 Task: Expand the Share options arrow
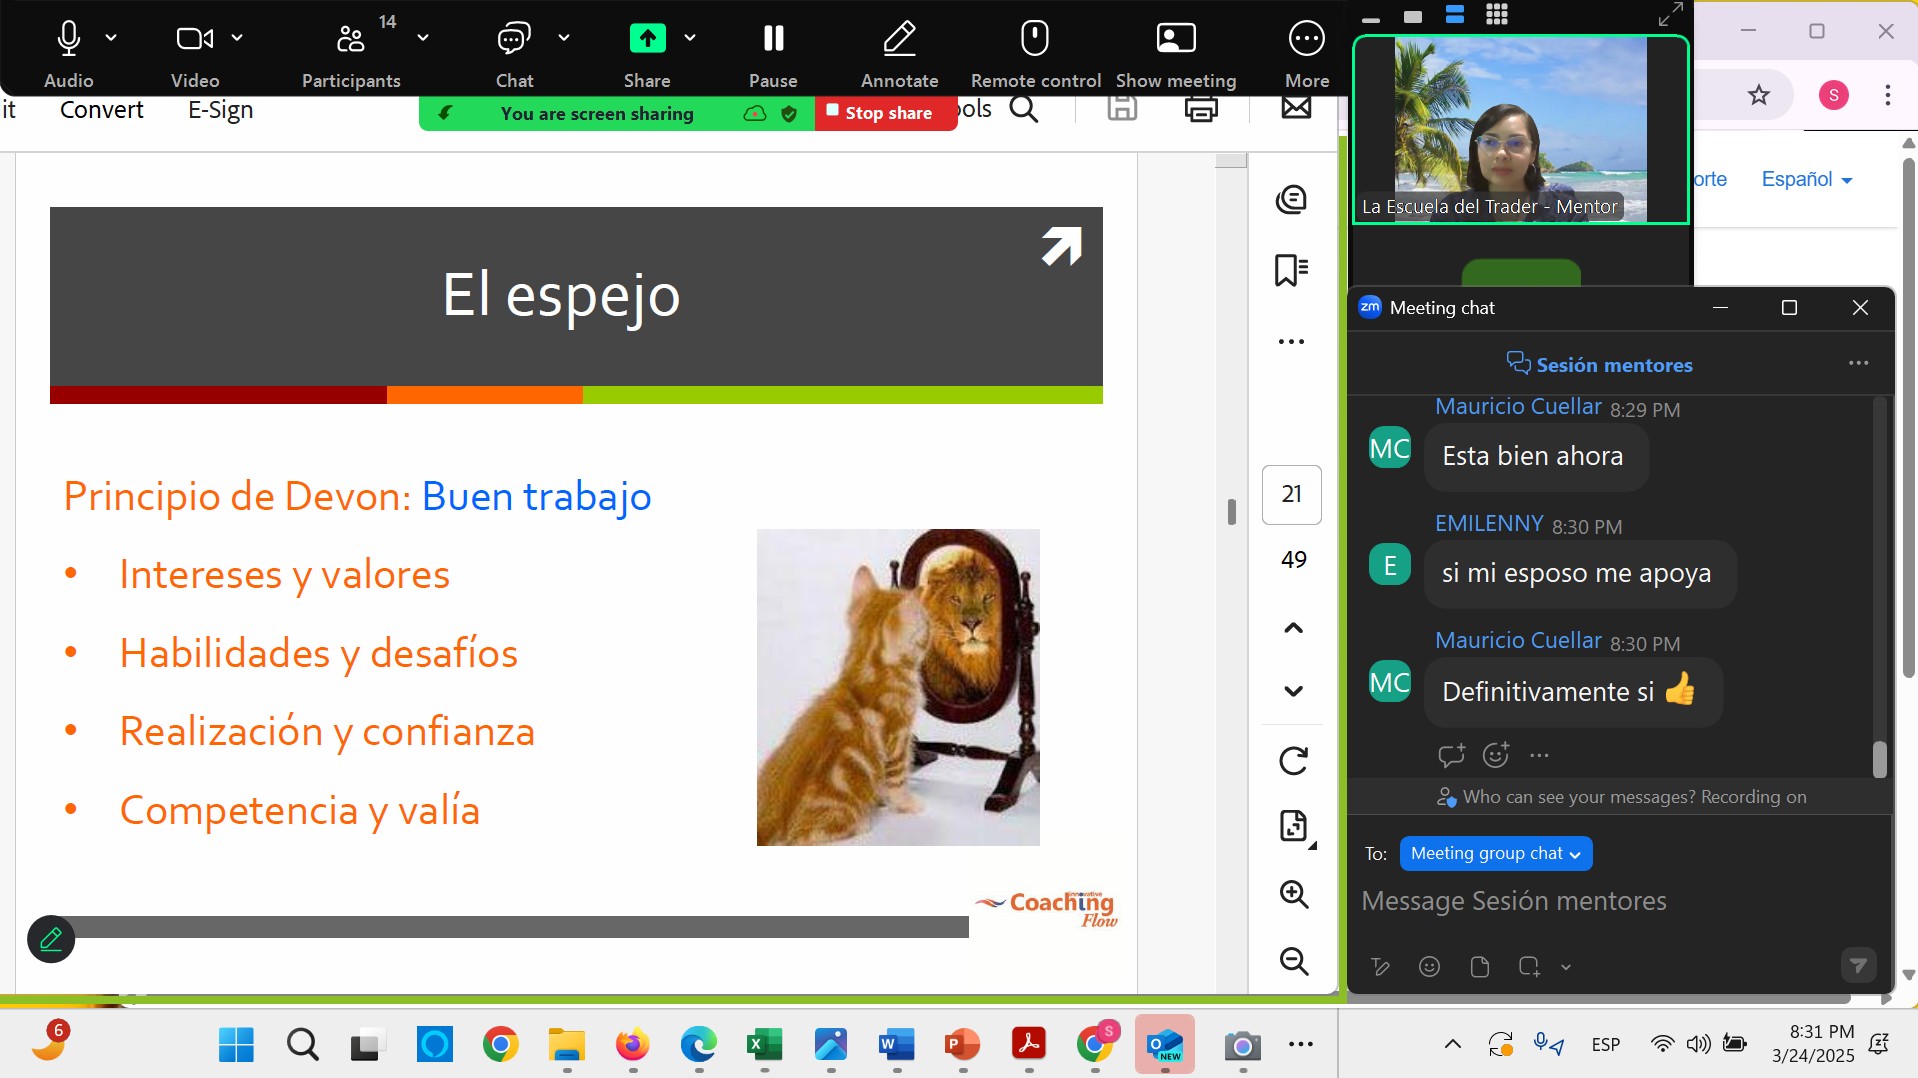point(690,38)
